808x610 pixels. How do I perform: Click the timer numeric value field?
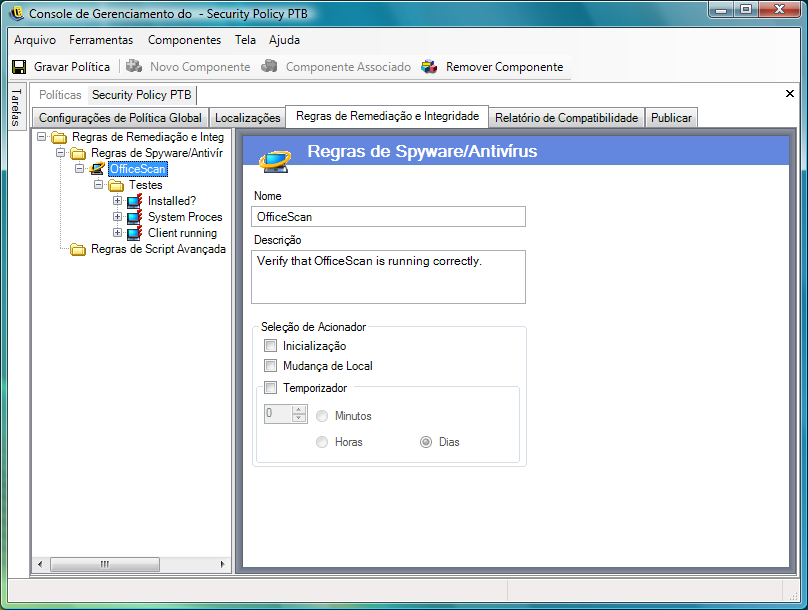[278, 414]
